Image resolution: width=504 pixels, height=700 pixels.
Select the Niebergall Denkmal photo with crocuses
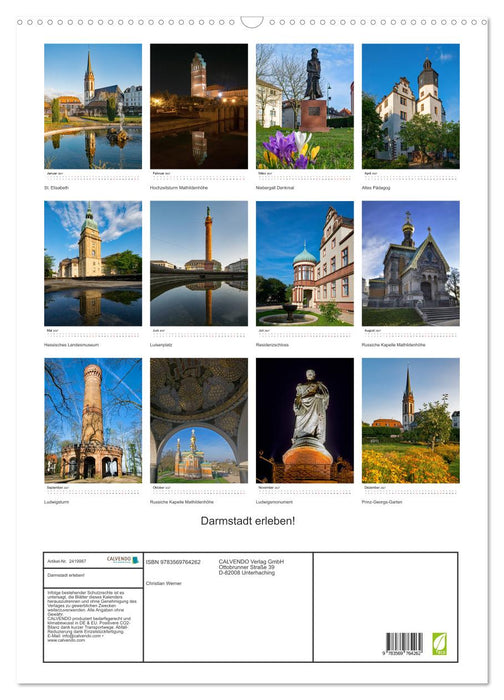pyautogui.click(x=305, y=106)
